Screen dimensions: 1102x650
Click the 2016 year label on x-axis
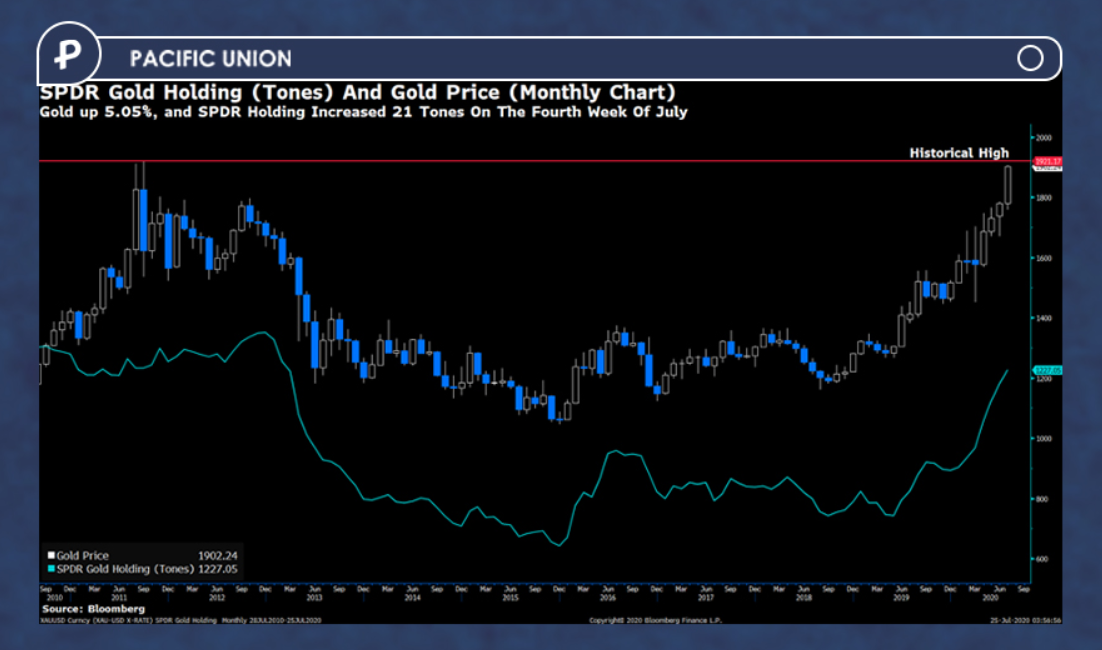tap(608, 598)
